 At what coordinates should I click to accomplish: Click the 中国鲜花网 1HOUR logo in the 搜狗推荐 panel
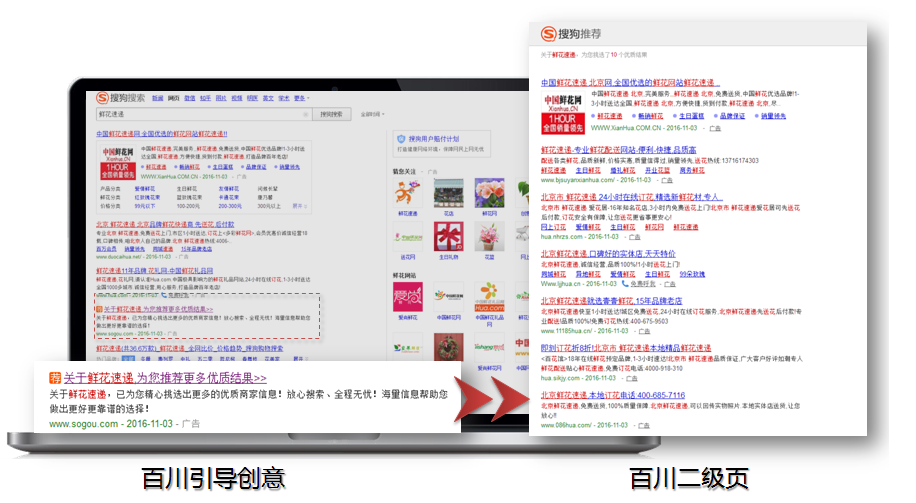pos(563,113)
